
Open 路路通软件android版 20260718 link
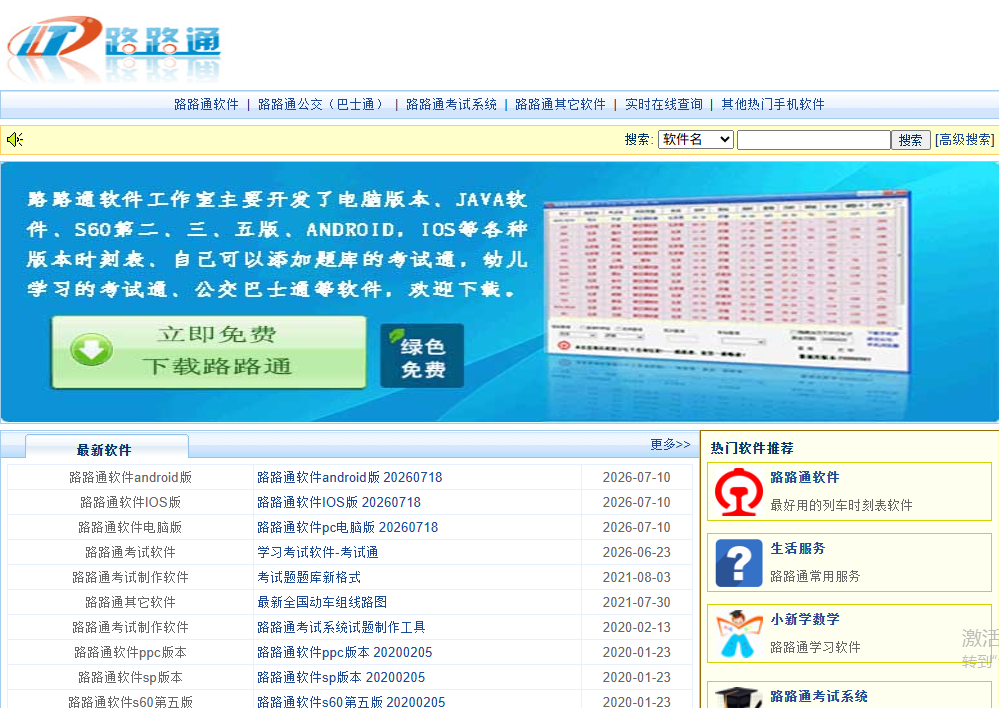(x=349, y=477)
